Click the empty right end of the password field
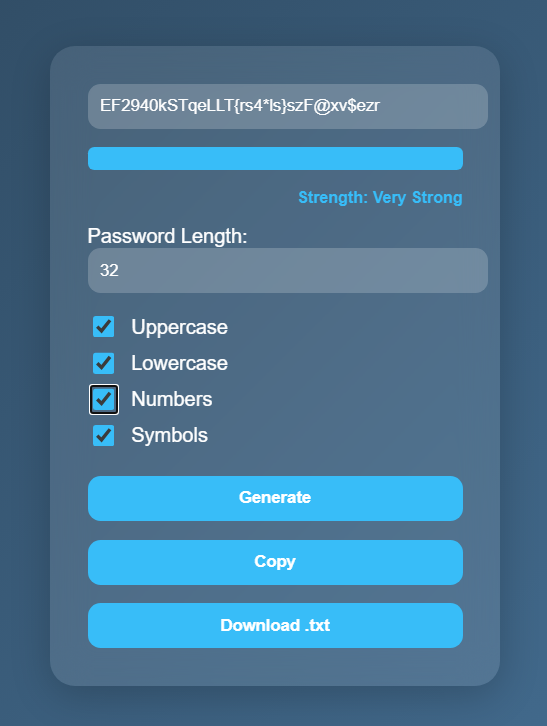Viewport: 547px width, 726px height. [435, 106]
